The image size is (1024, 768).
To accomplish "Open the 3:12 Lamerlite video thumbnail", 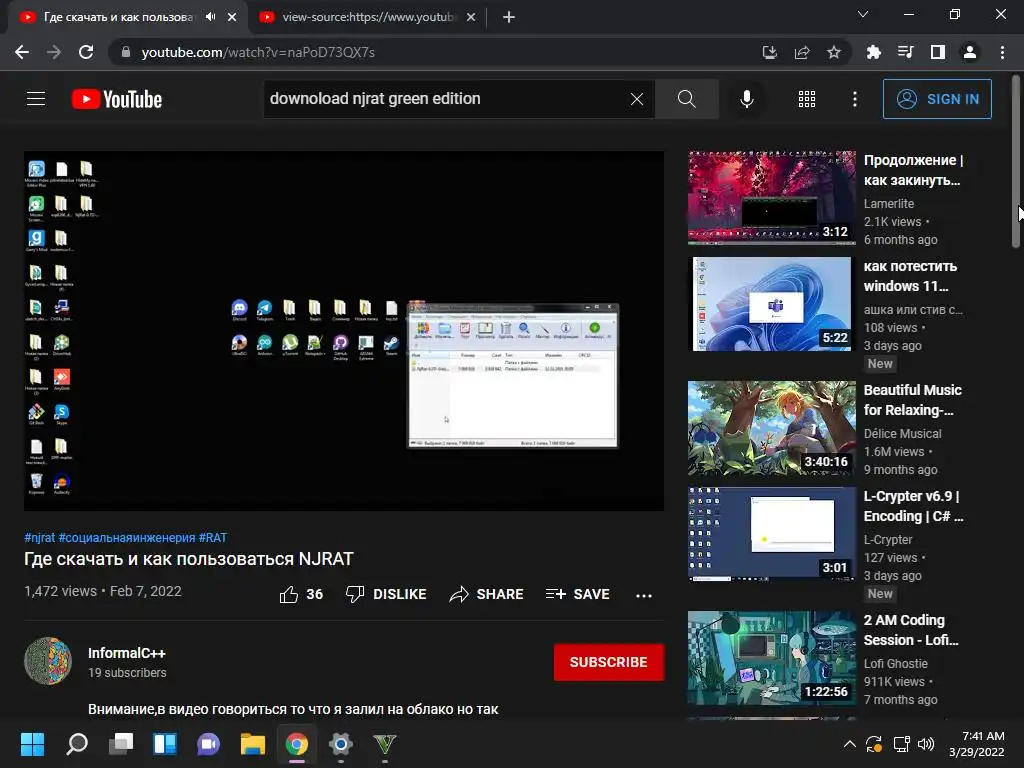I will coord(771,198).
